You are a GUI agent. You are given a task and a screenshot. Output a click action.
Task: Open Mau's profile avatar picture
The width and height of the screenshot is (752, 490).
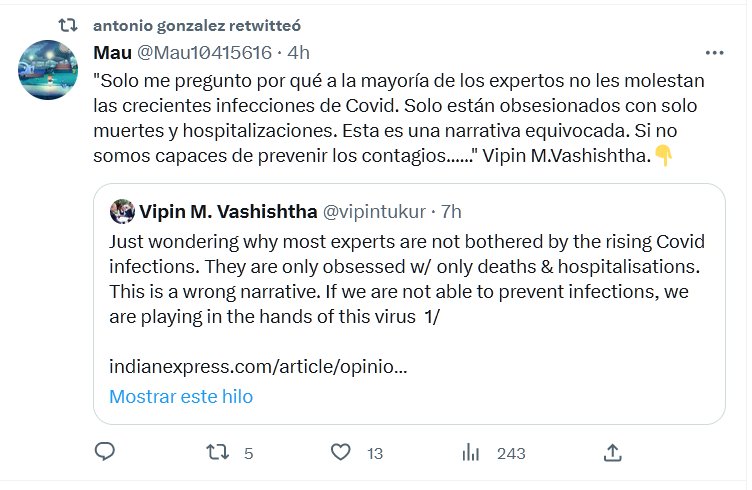[50, 70]
